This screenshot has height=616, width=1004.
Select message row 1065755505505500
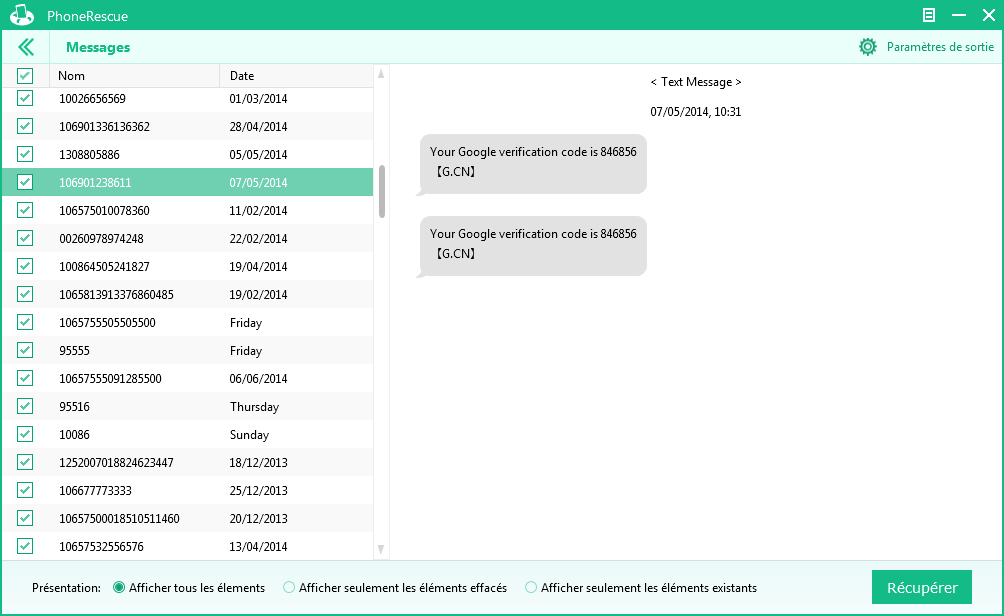tap(188, 323)
